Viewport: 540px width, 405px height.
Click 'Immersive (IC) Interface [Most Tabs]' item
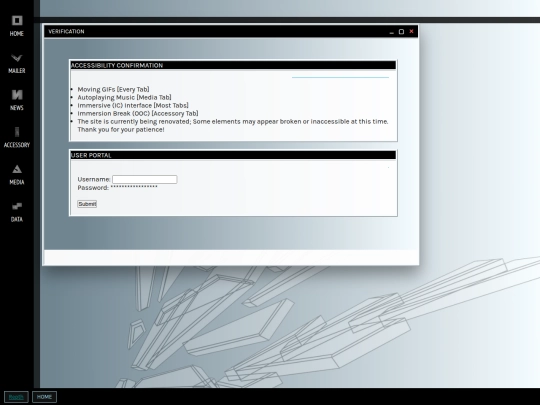click(133, 105)
